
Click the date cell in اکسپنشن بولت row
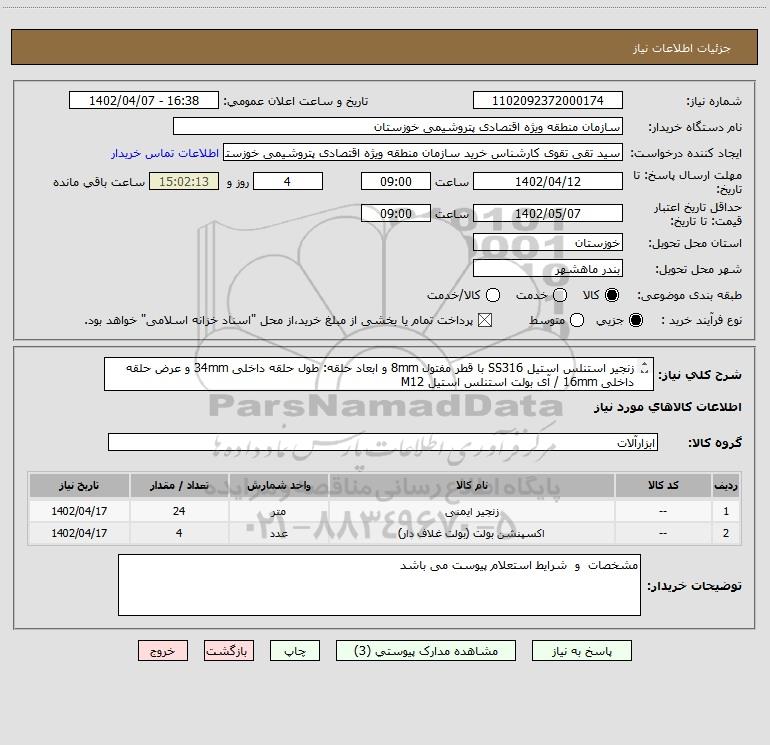coord(79,533)
